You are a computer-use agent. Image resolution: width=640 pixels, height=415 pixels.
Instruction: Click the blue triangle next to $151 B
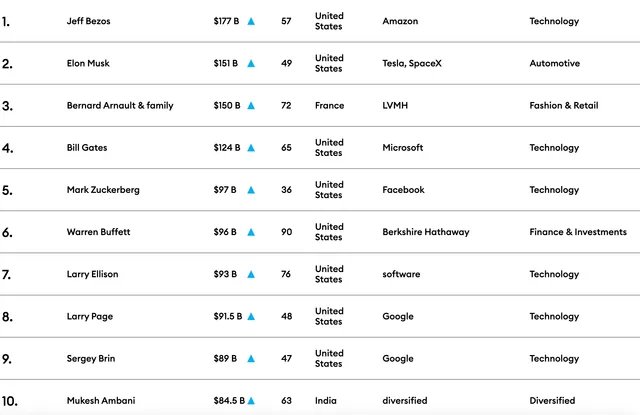coord(251,63)
